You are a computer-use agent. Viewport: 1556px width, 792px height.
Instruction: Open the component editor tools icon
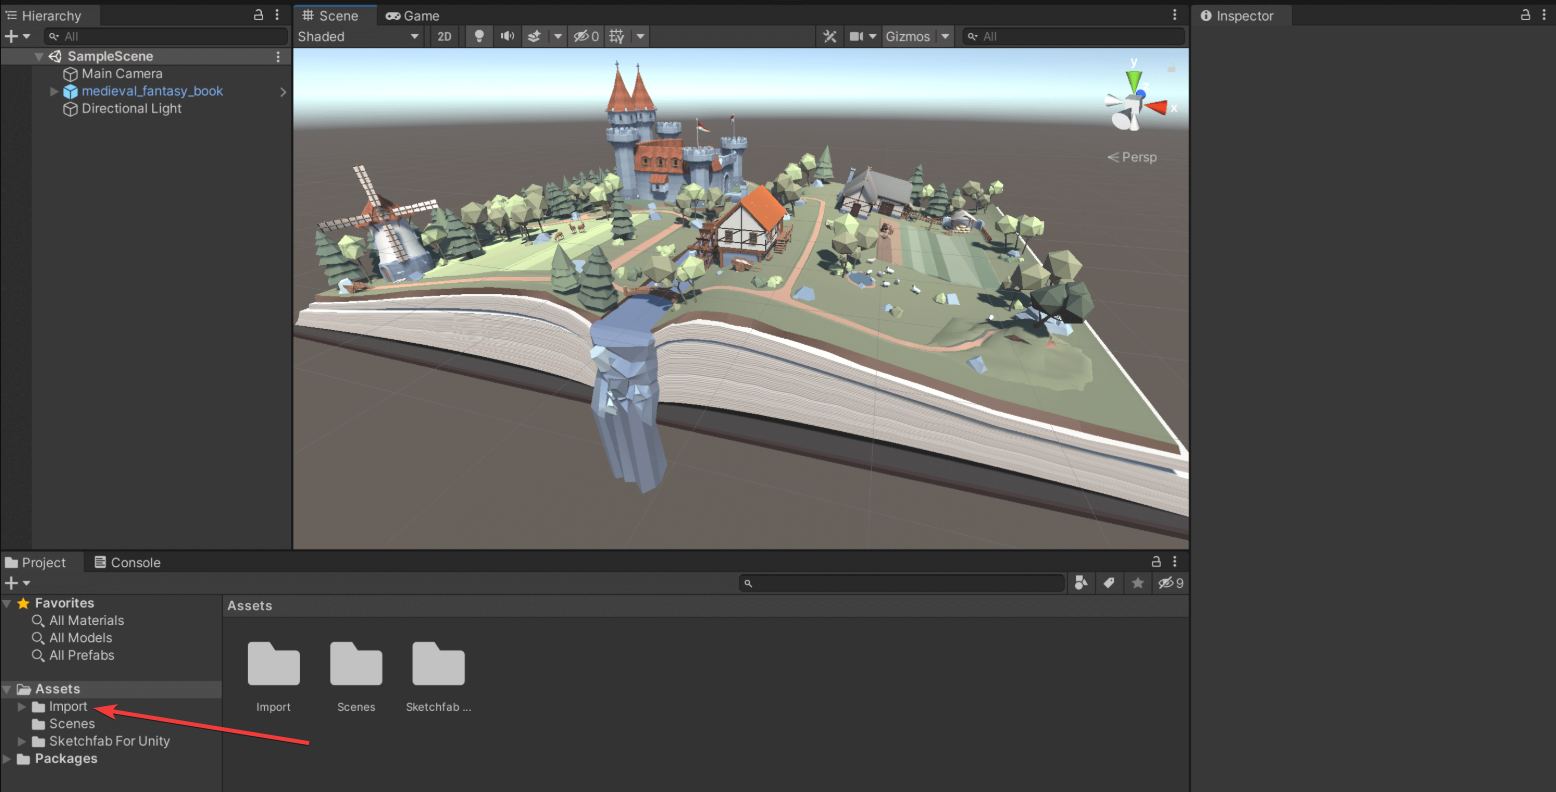click(829, 36)
